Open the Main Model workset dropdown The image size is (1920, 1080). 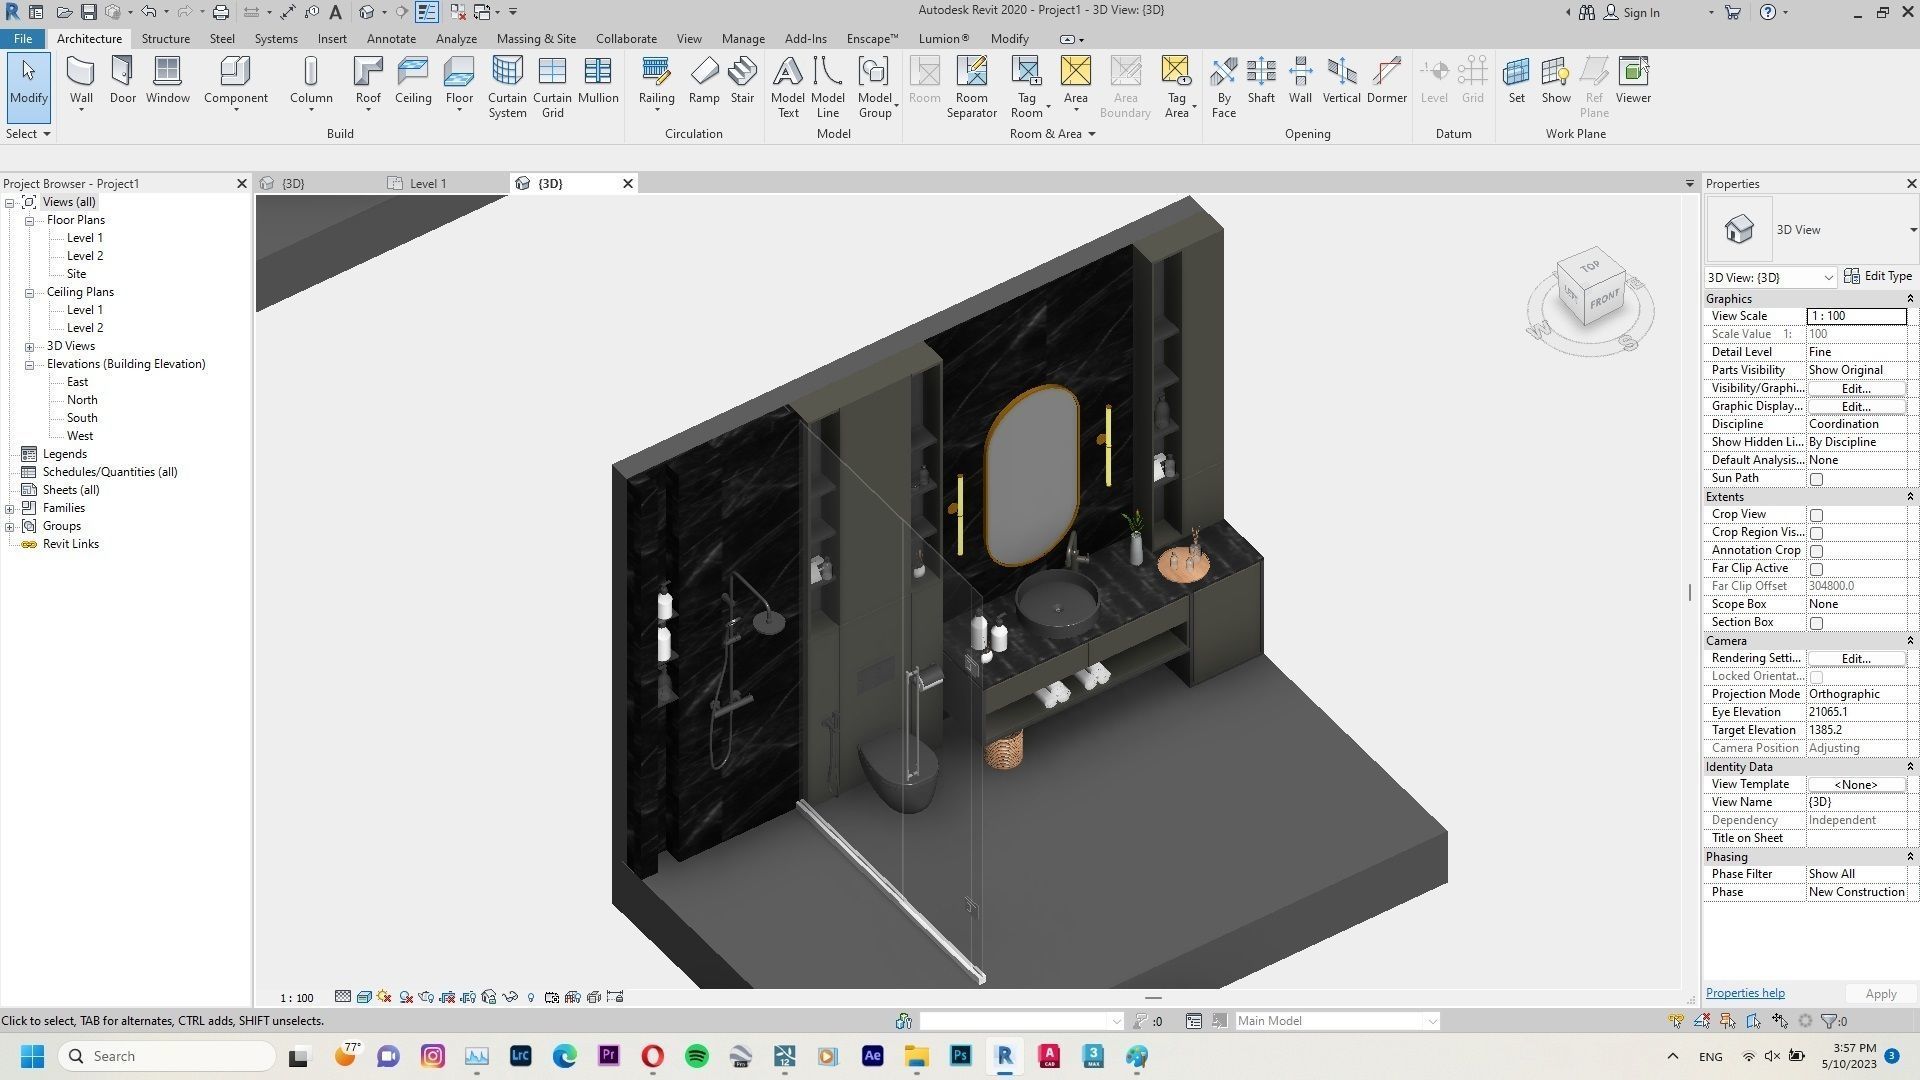coord(1337,1021)
